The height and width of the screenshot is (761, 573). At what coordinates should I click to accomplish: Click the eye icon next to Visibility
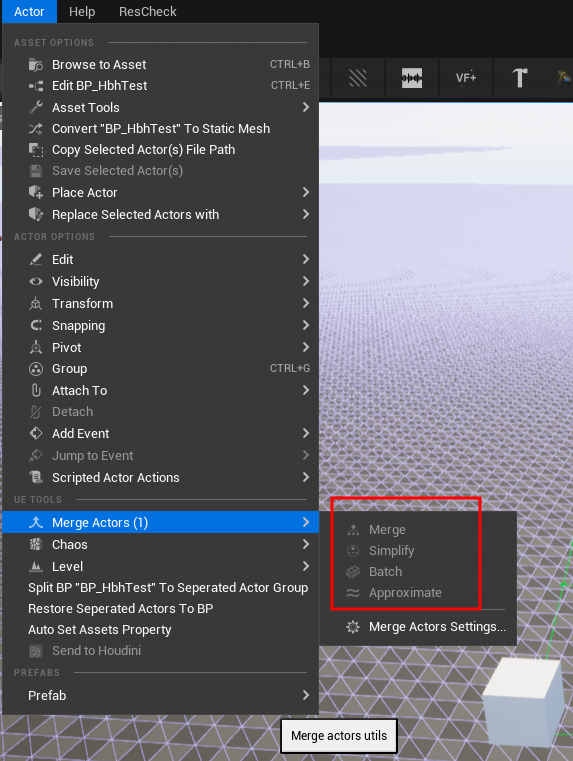(x=36, y=281)
